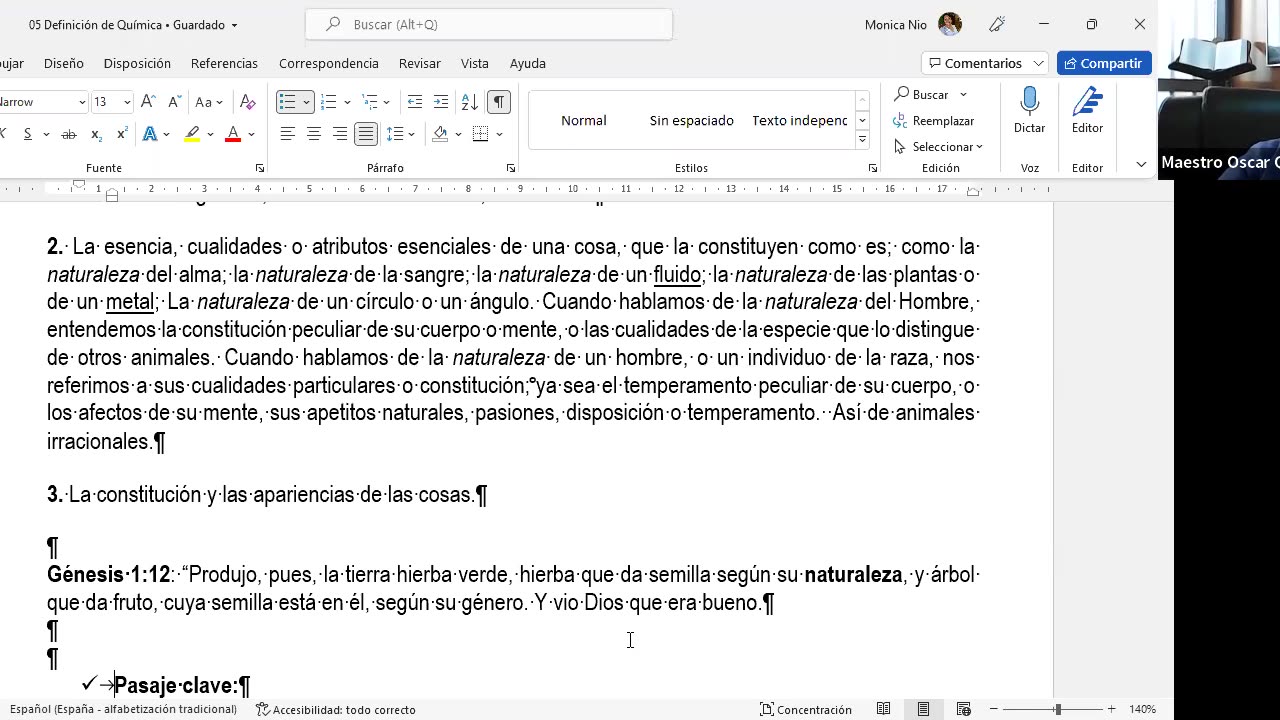Viewport: 1280px width, 720px height.
Task: Click the zoom slider handle
Action: pos(1058,709)
